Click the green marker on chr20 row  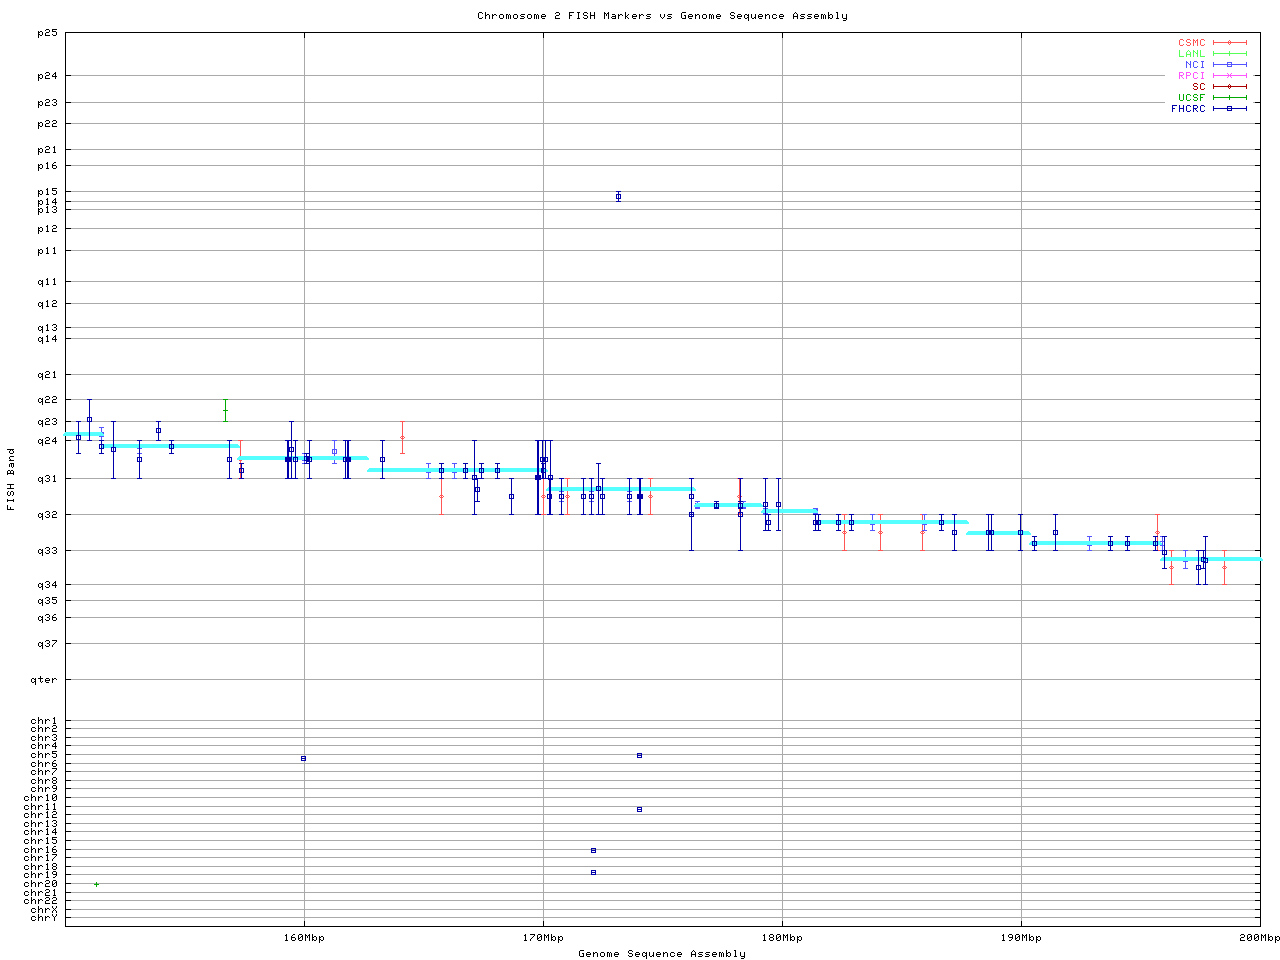coord(96,884)
